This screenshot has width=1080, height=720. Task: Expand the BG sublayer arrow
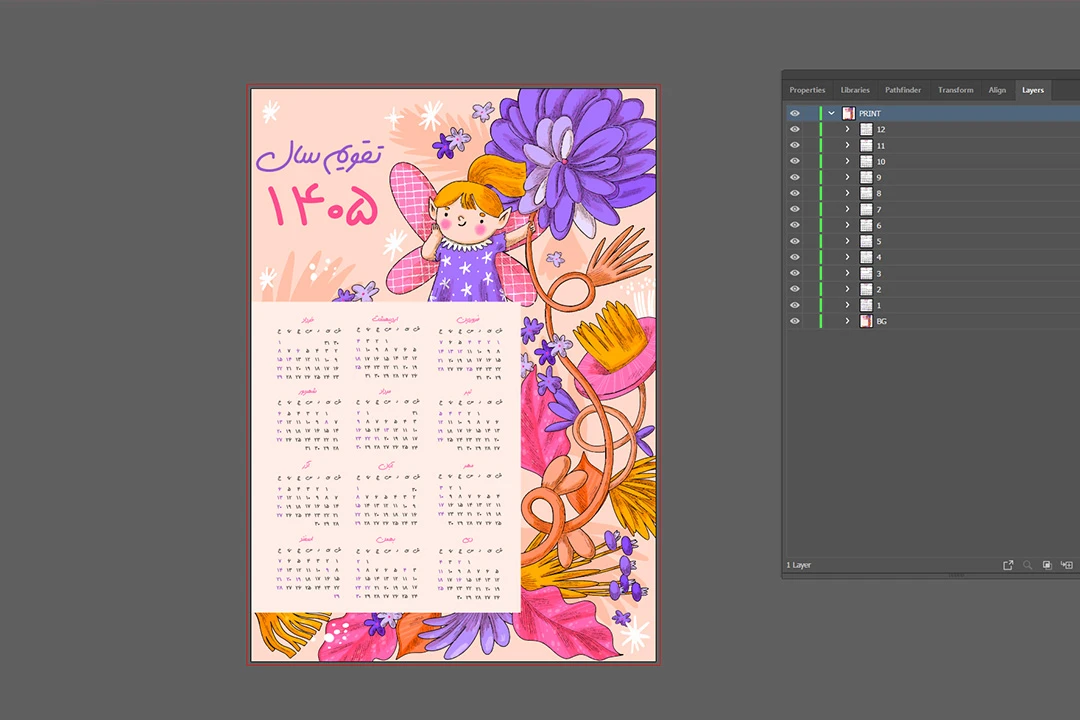(847, 321)
